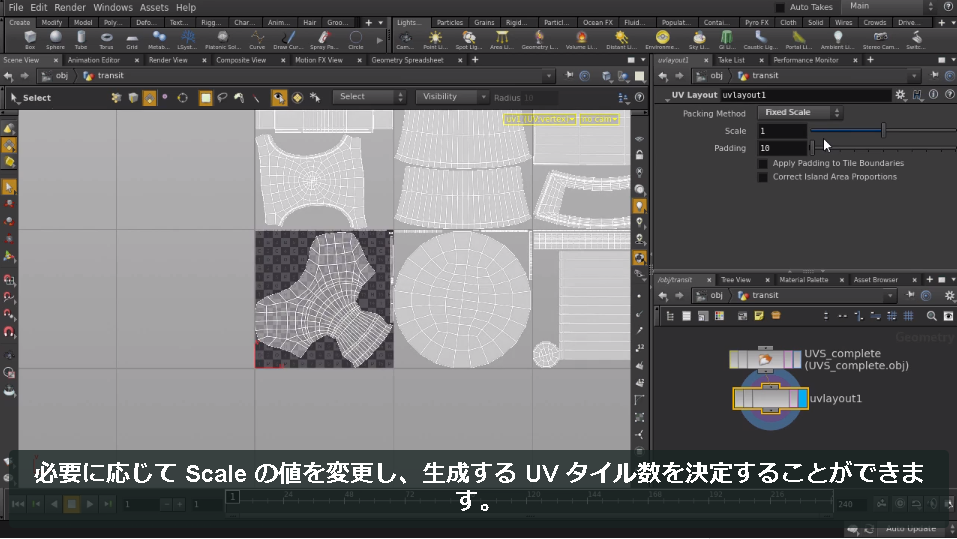The height and width of the screenshot is (539, 957).
Task: Click the network editor search magnifier icon
Action: pos(931,316)
